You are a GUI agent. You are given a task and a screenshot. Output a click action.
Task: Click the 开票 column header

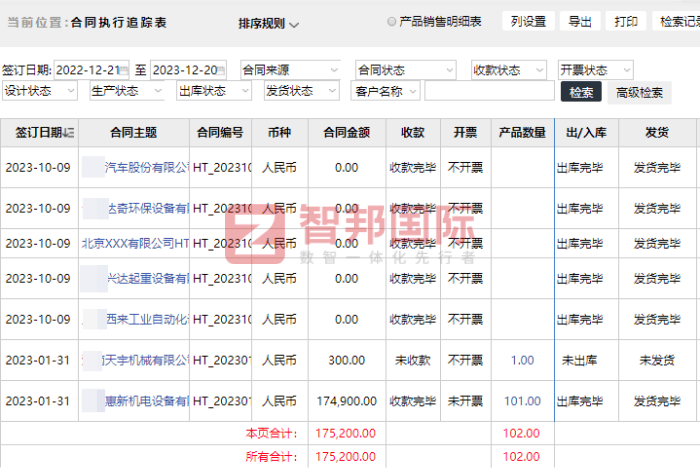(465, 133)
